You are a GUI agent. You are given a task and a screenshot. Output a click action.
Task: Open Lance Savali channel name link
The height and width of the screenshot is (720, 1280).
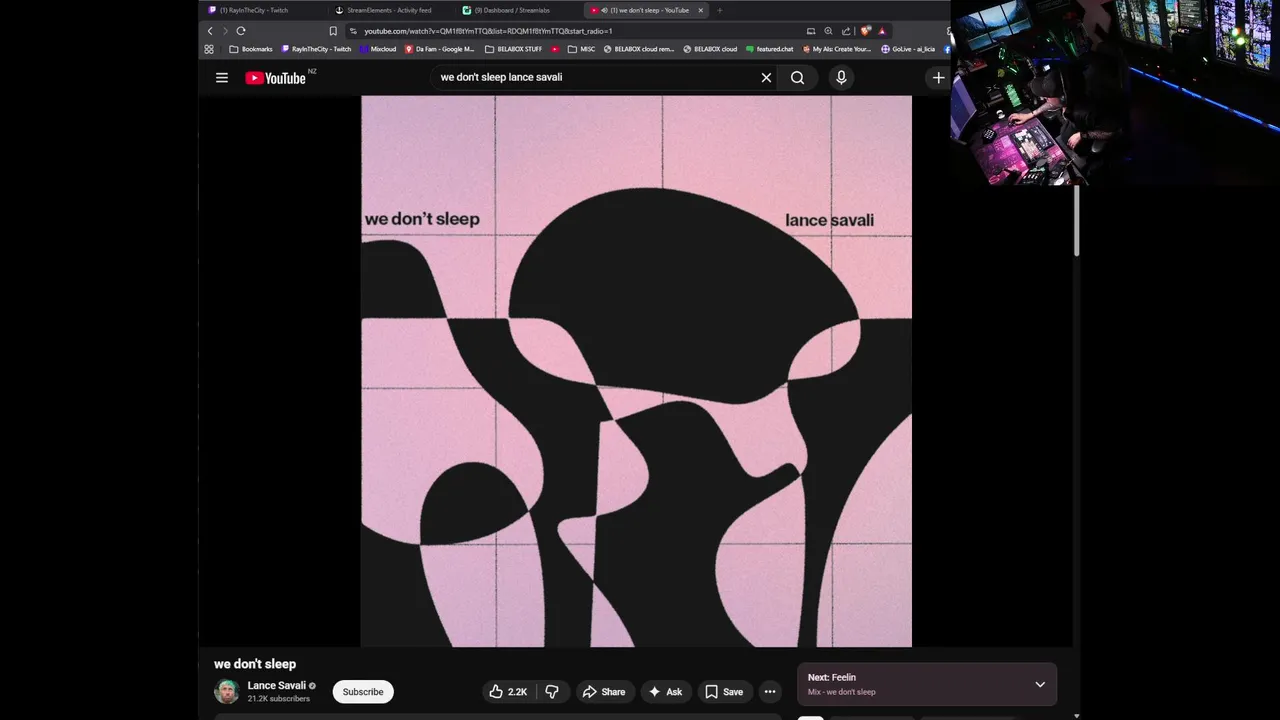pos(277,686)
